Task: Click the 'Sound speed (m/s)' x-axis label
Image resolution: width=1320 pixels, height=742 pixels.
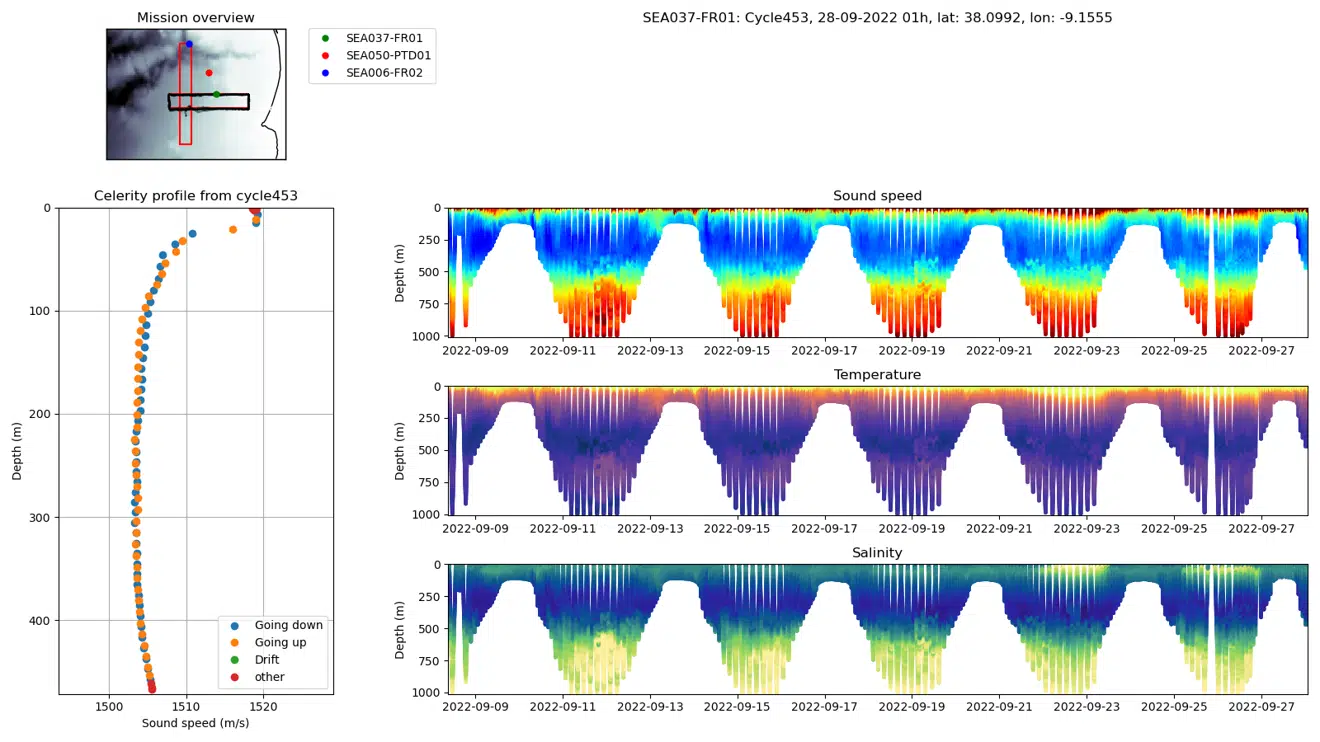Action: (196, 723)
